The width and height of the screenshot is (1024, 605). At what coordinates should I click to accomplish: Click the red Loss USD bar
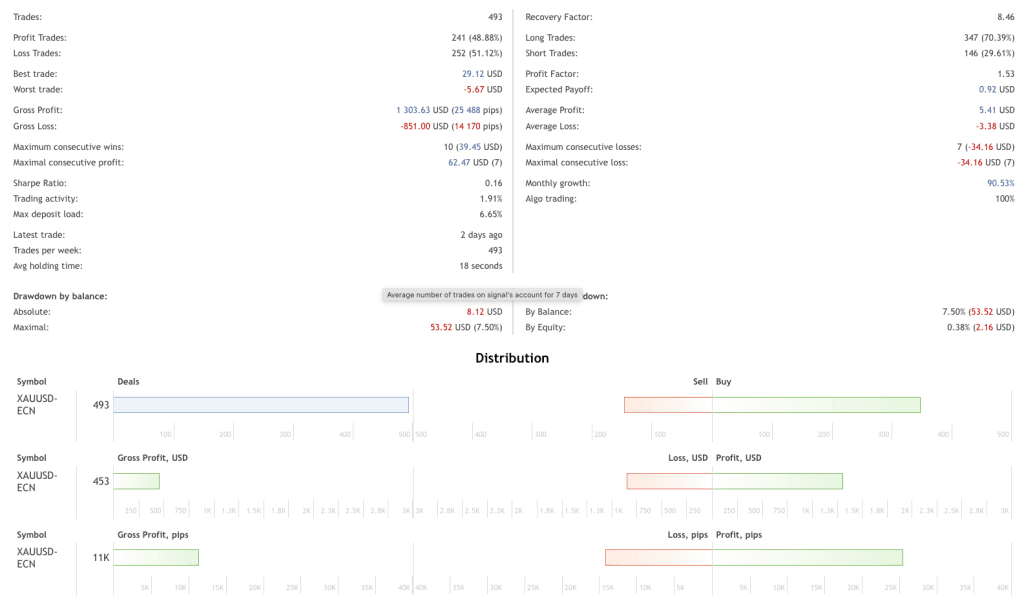point(669,481)
